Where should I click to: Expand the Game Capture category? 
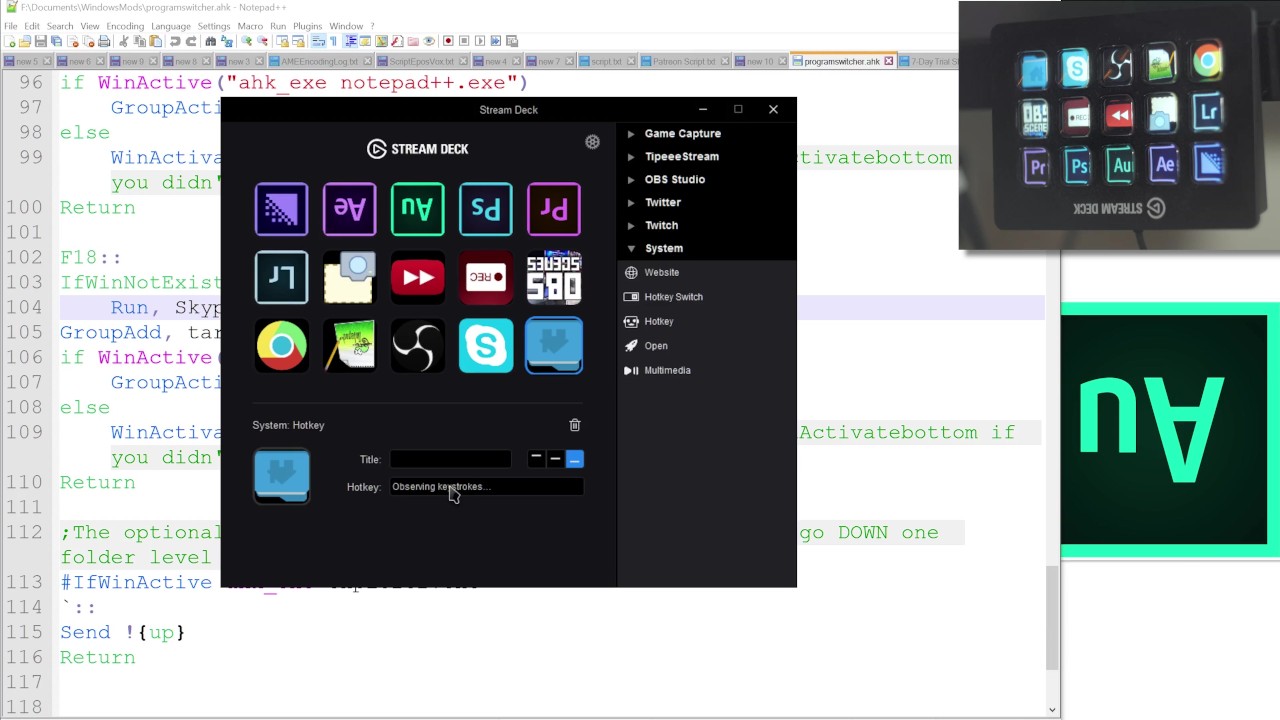coord(682,133)
